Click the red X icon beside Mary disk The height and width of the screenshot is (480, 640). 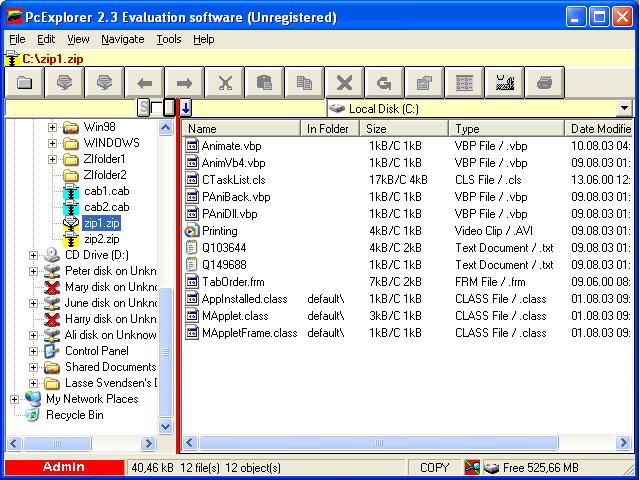point(52,287)
